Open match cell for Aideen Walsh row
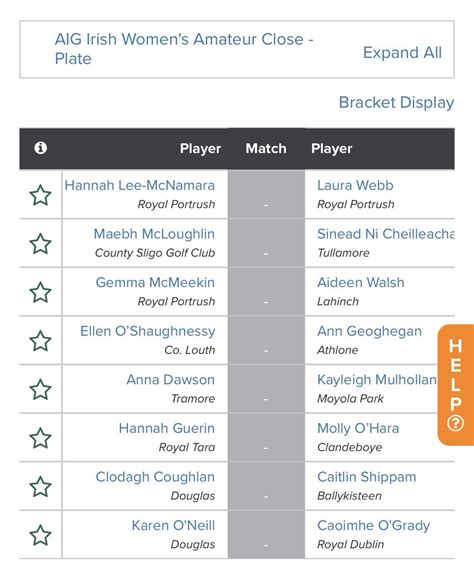 click(266, 292)
